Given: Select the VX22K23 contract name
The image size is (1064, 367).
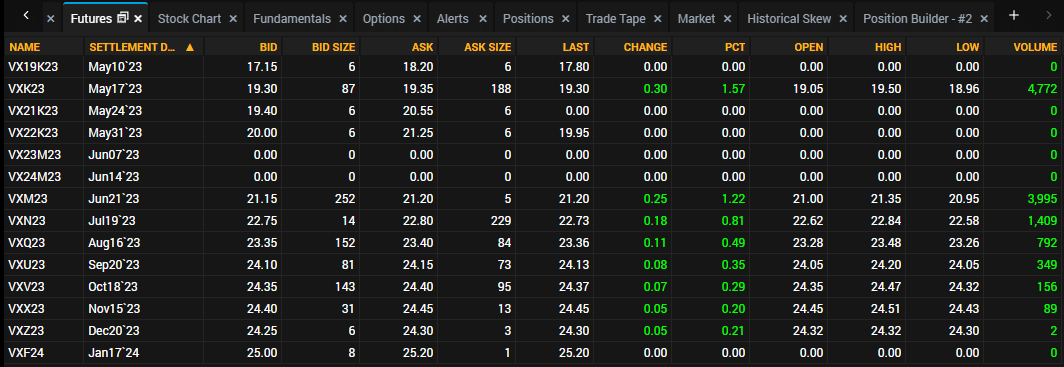Looking at the screenshot, I should (34, 133).
